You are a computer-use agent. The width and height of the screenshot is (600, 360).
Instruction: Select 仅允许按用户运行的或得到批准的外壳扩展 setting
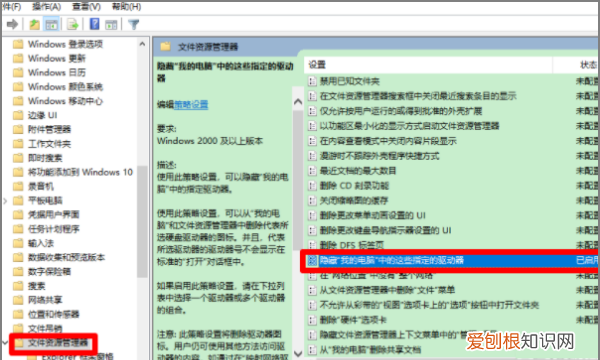[x=401, y=111]
